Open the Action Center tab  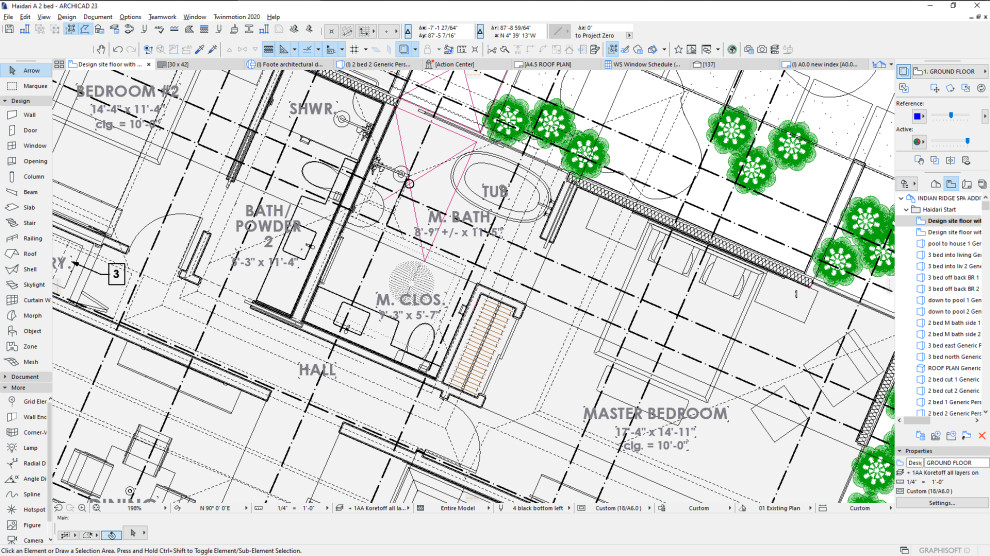click(x=453, y=64)
